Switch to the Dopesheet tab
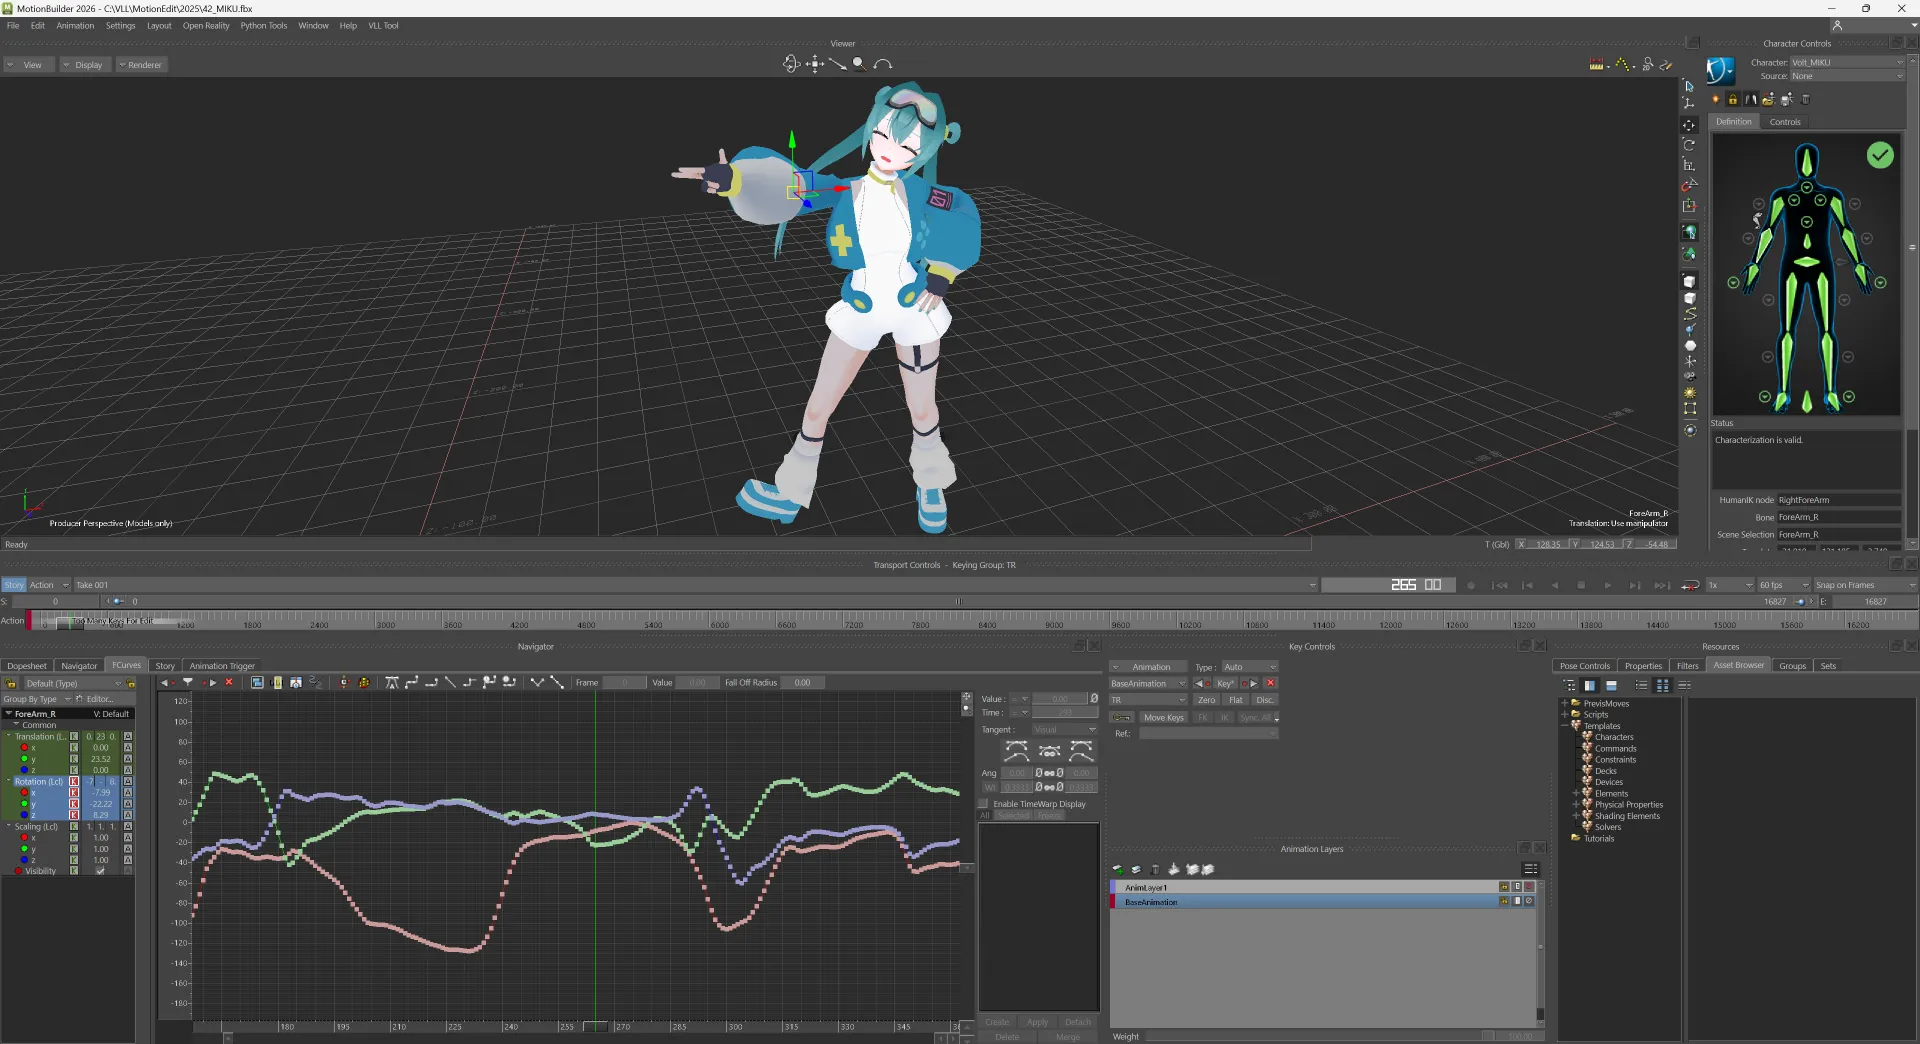 click(x=27, y=666)
